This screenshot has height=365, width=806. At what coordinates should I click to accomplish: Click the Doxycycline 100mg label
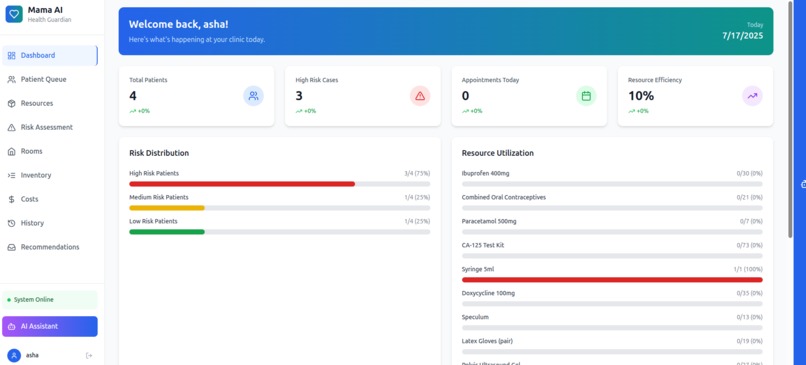(x=488, y=294)
